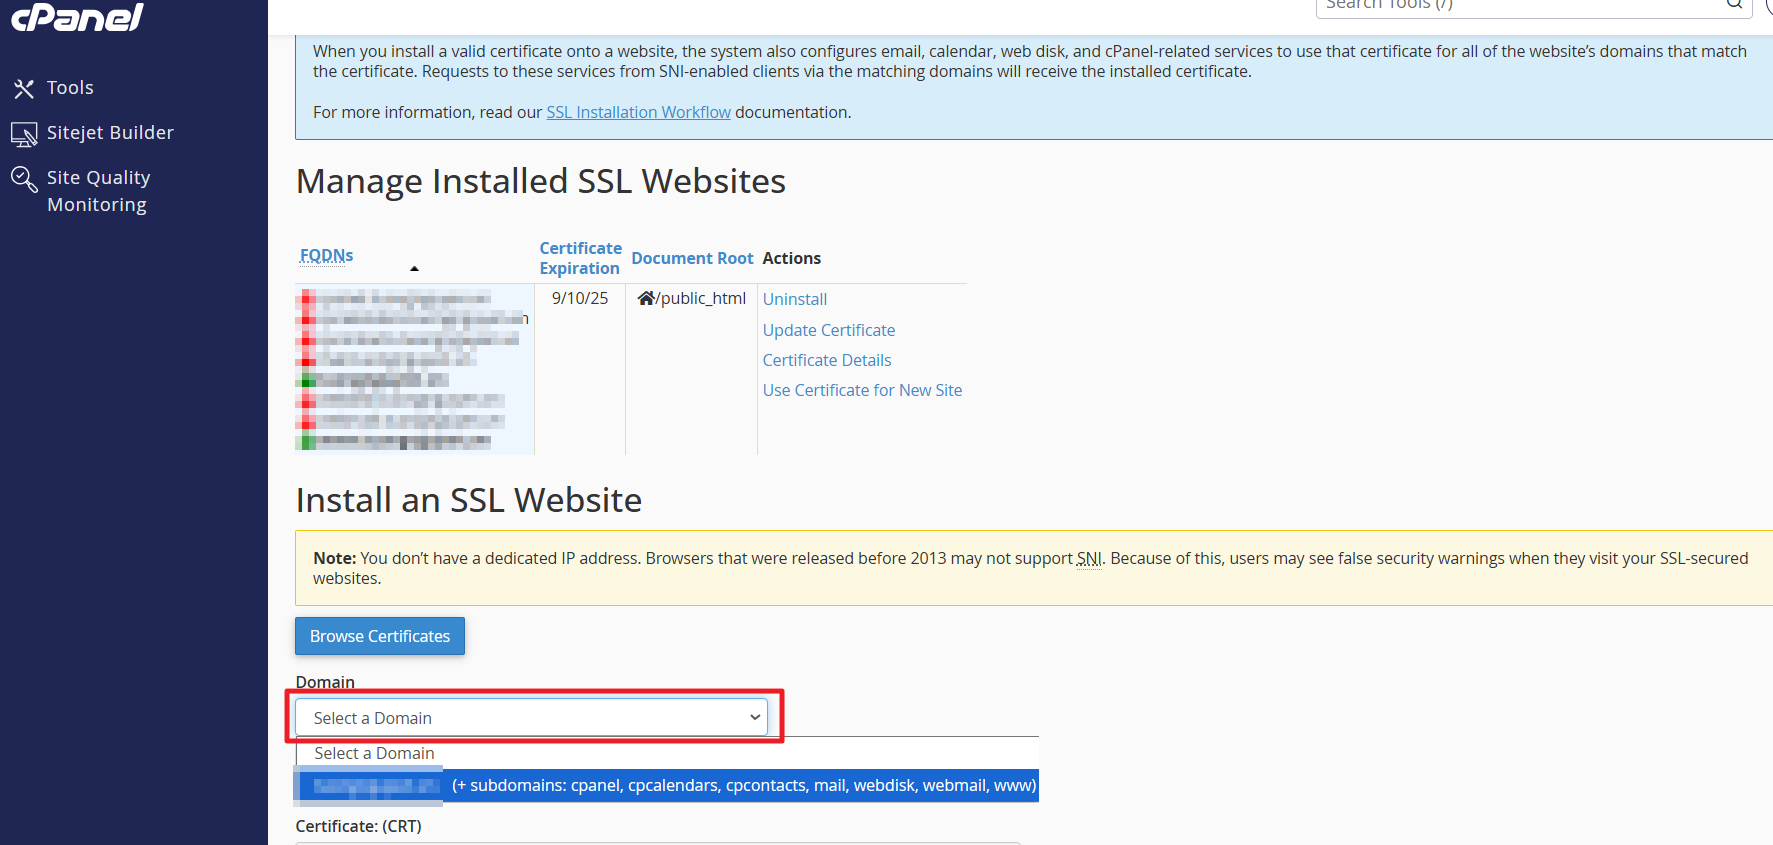
Task: Follow the SSL Installation Workflow link
Action: (638, 112)
